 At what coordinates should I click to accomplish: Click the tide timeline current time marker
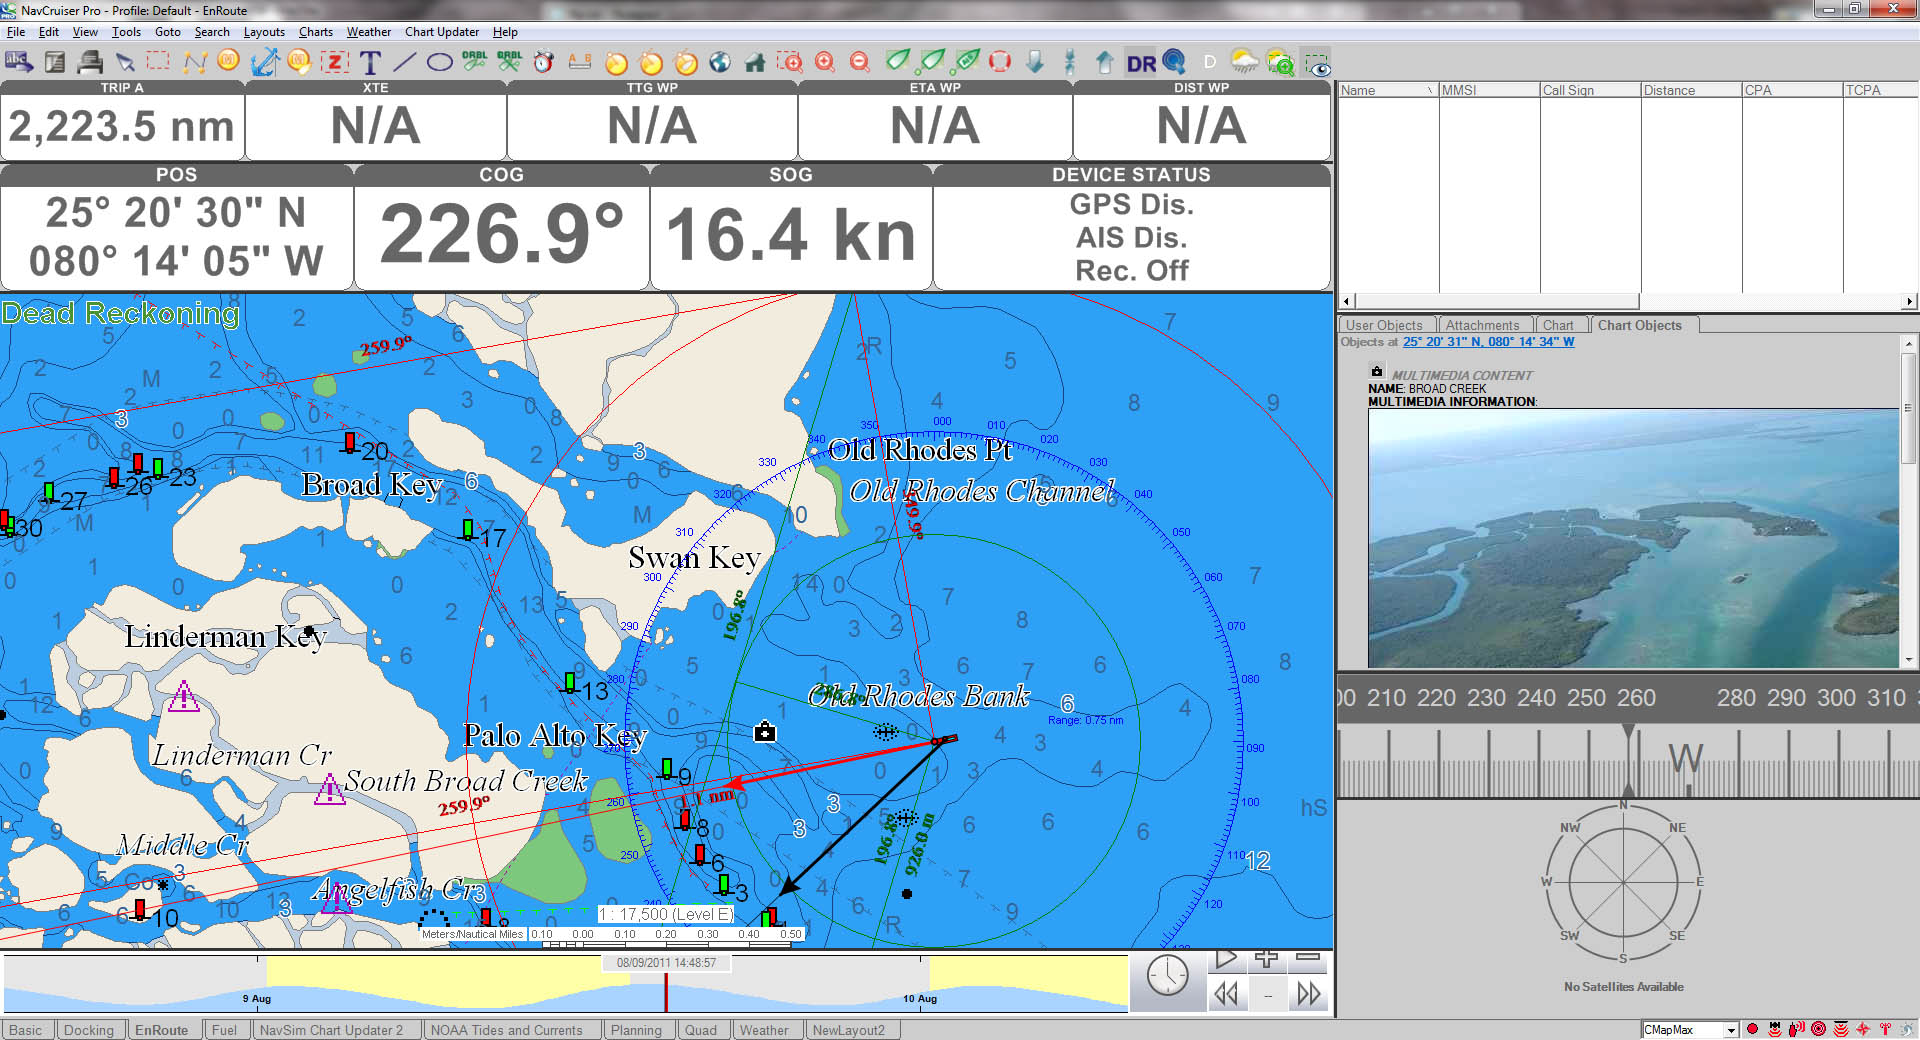coord(666,990)
